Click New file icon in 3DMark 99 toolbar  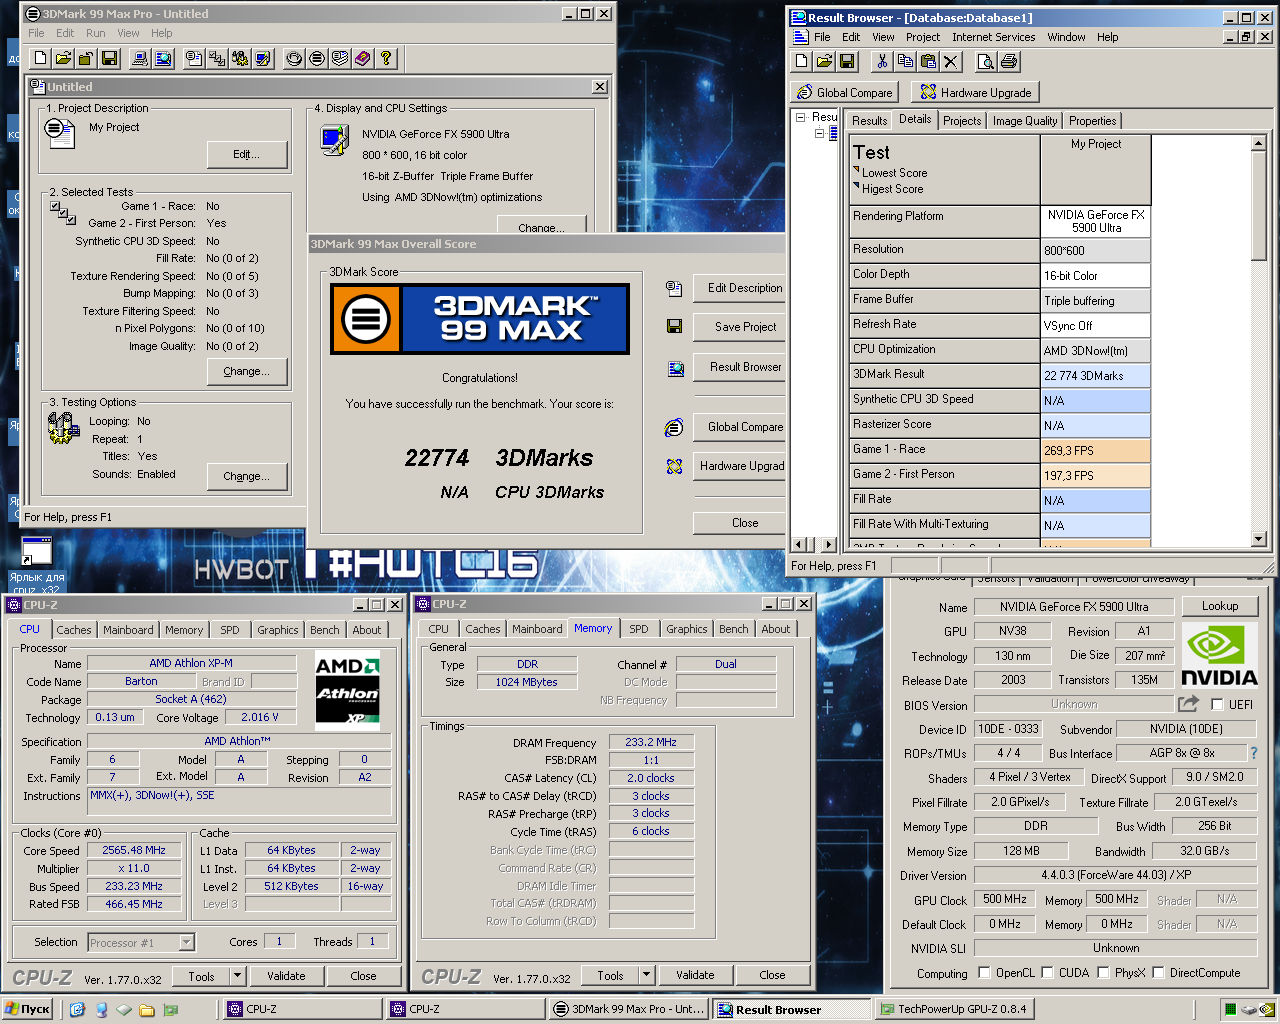pos(41,59)
